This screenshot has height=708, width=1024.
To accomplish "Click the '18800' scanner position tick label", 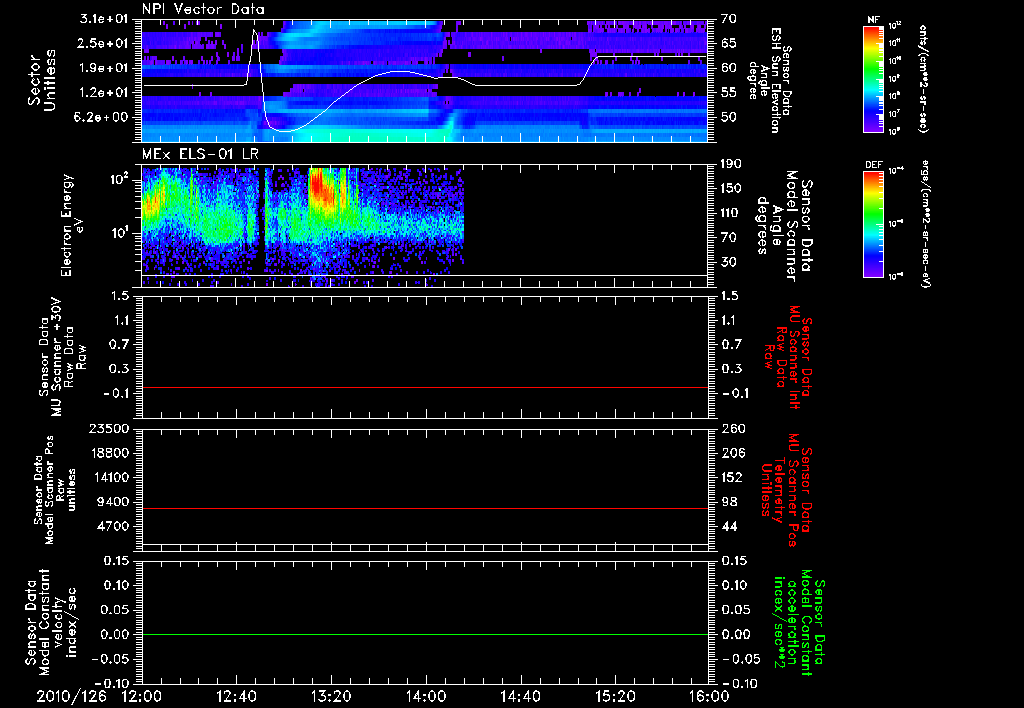I will point(109,453).
